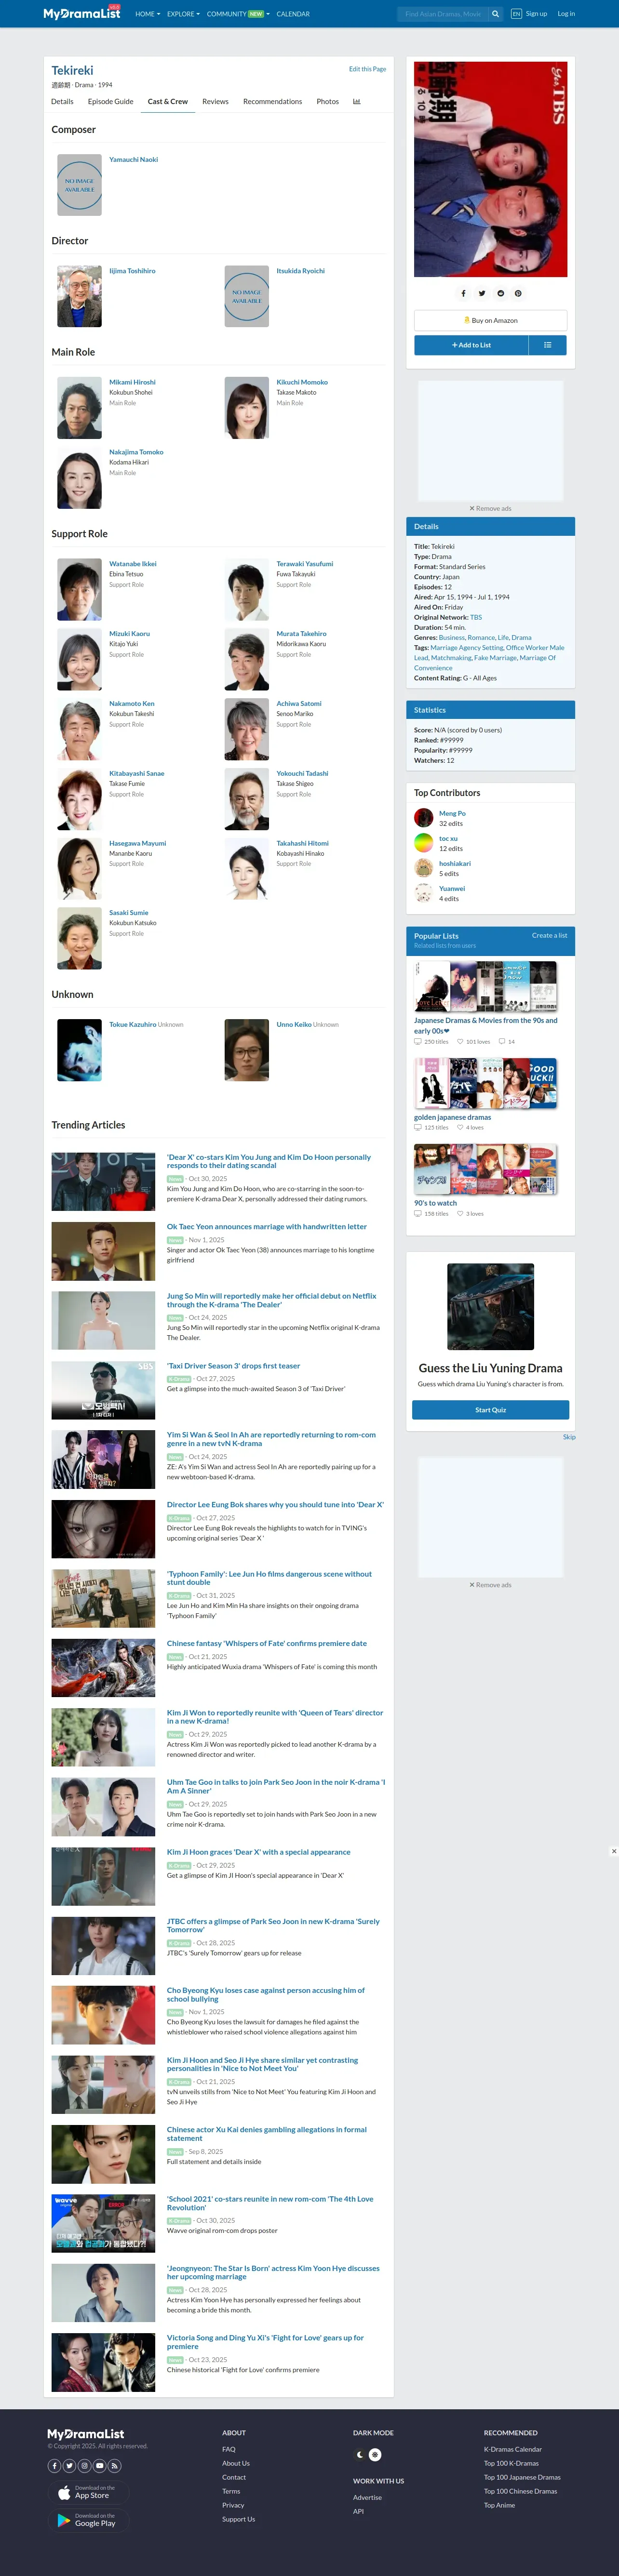Open Watanabe Ikkei's cast photo
The image size is (619, 2576).
pyautogui.click(x=79, y=590)
